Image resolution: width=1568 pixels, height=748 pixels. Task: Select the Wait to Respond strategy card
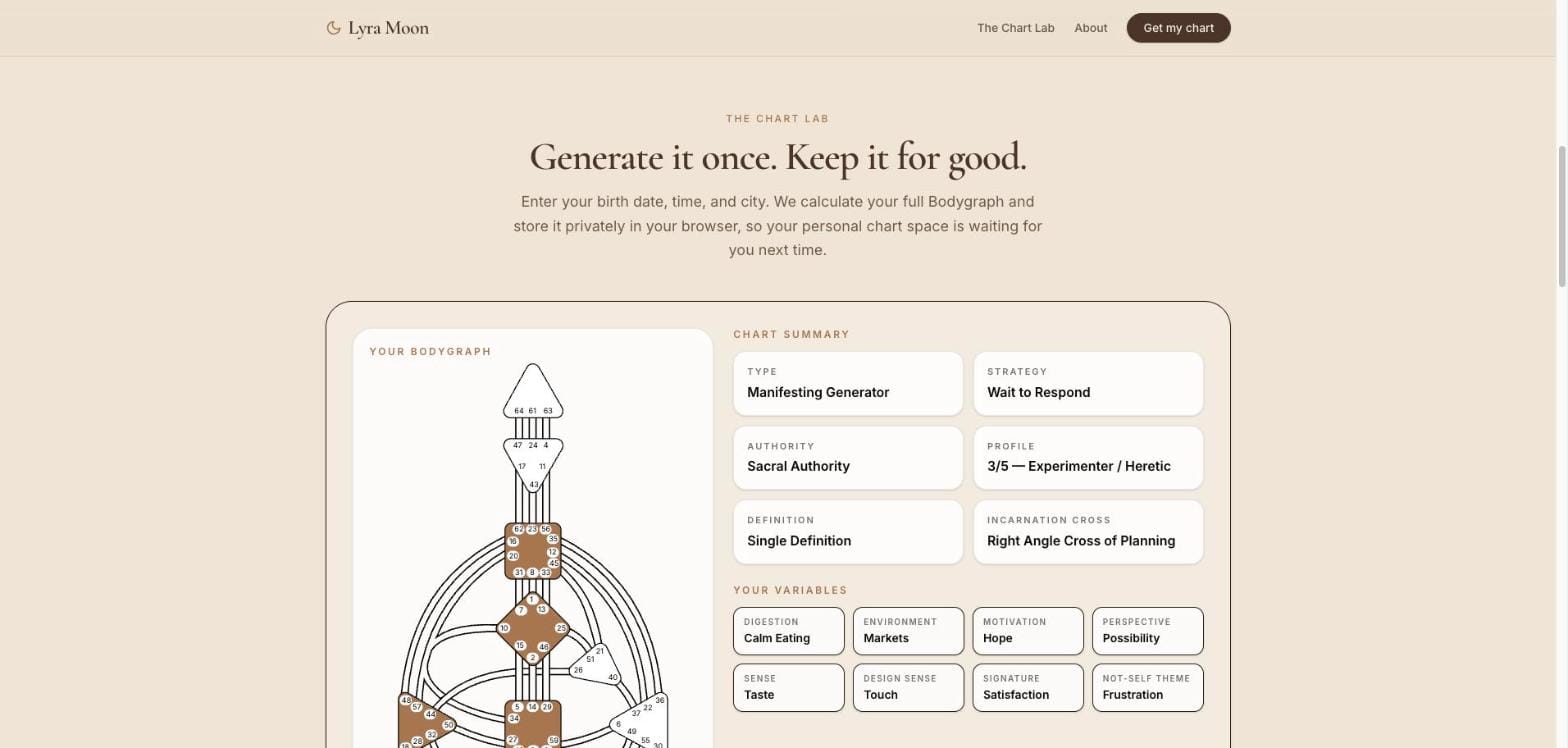pyautogui.click(x=1088, y=383)
